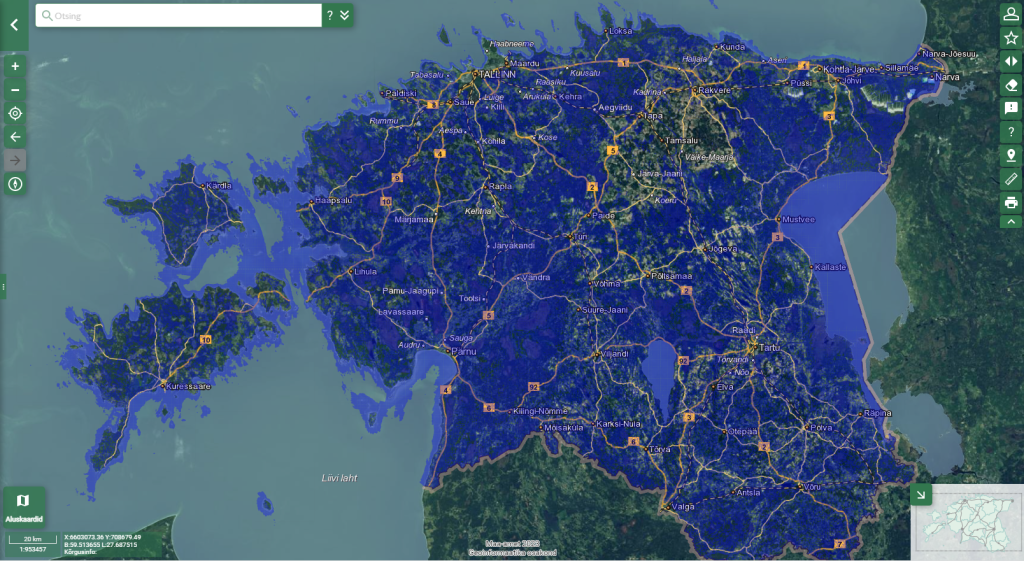1024x561 pixels.
Task: Open the user account icon
Action: 1011,14
